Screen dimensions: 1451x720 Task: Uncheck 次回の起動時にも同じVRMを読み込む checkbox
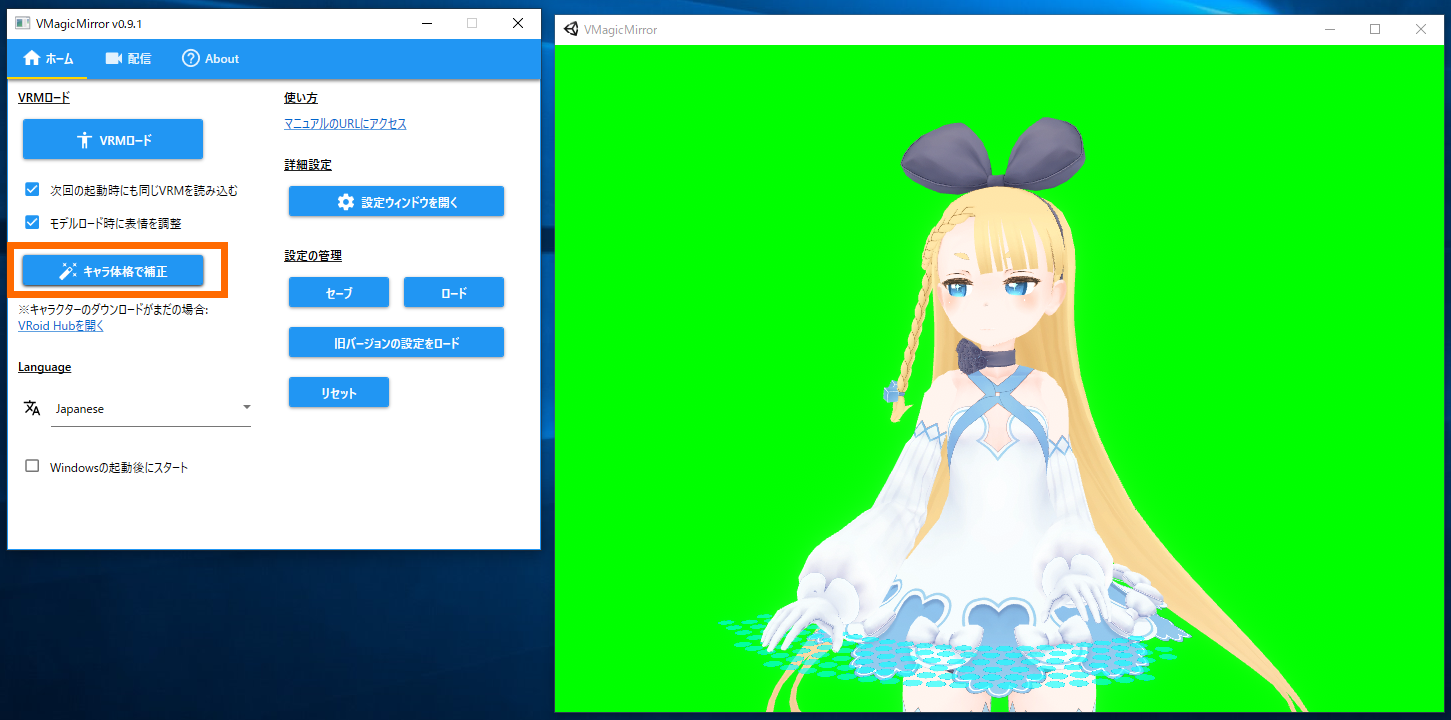point(32,189)
